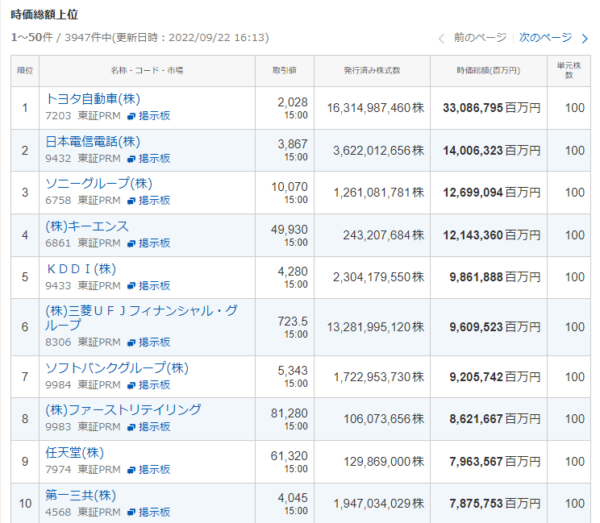The width and height of the screenshot is (600, 523).
Task: Open the (株)ファーストリテイリング link
Action: tap(123, 410)
